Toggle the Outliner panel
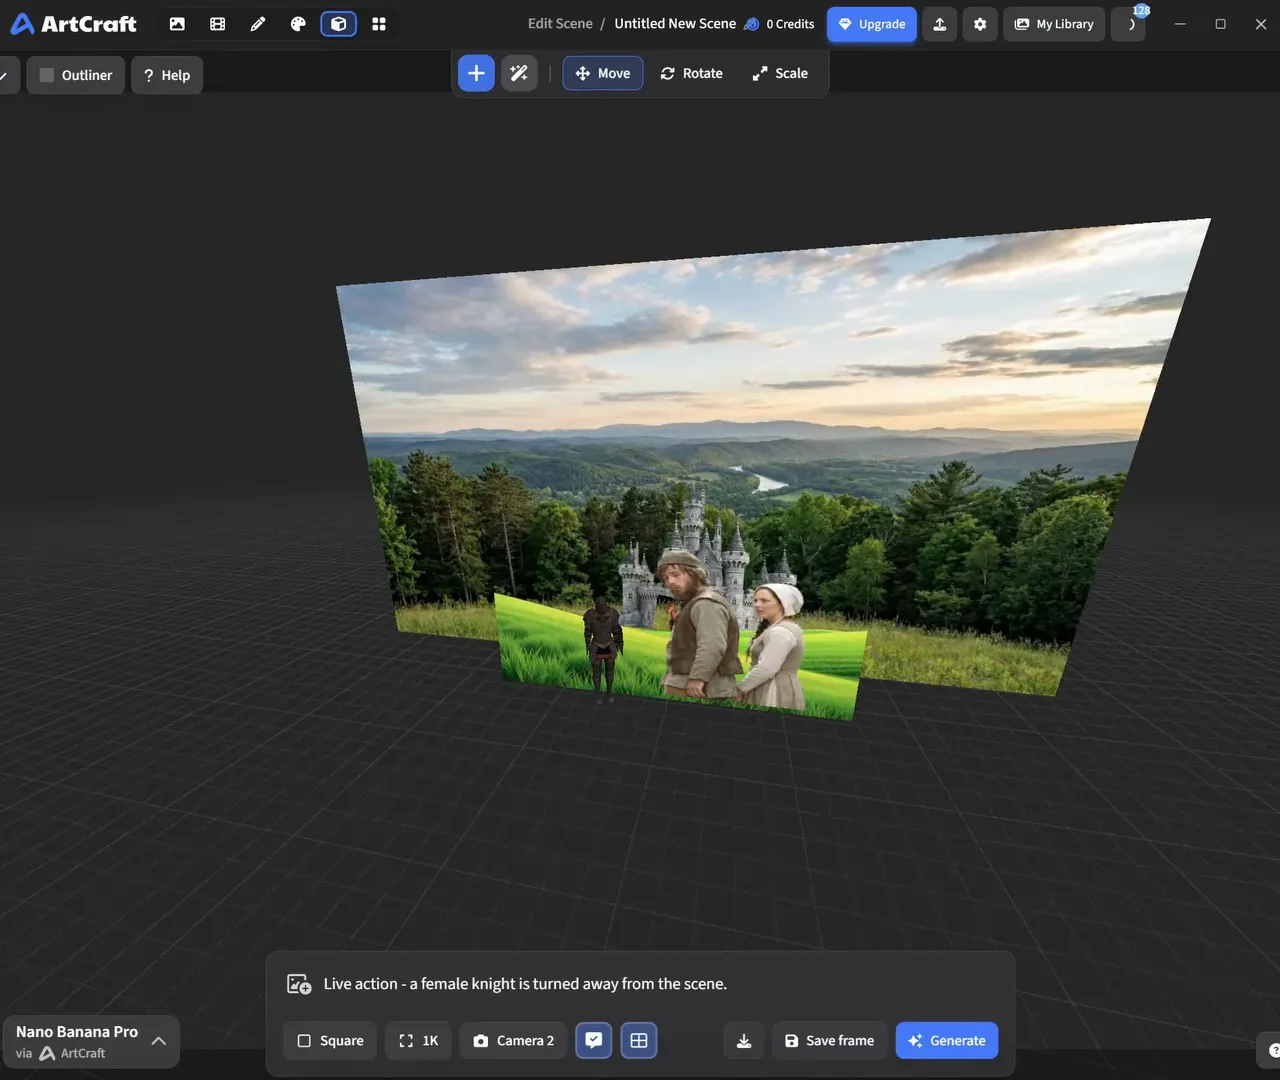Image resolution: width=1280 pixels, height=1080 pixels. (76, 75)
